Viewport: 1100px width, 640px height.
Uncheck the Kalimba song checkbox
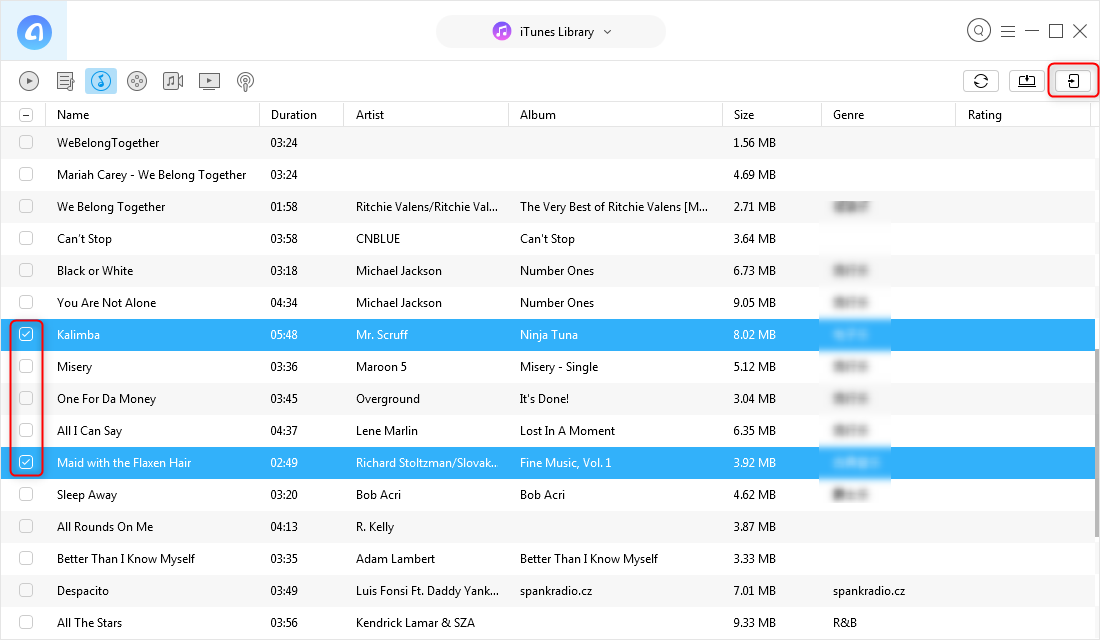[26, 334]
